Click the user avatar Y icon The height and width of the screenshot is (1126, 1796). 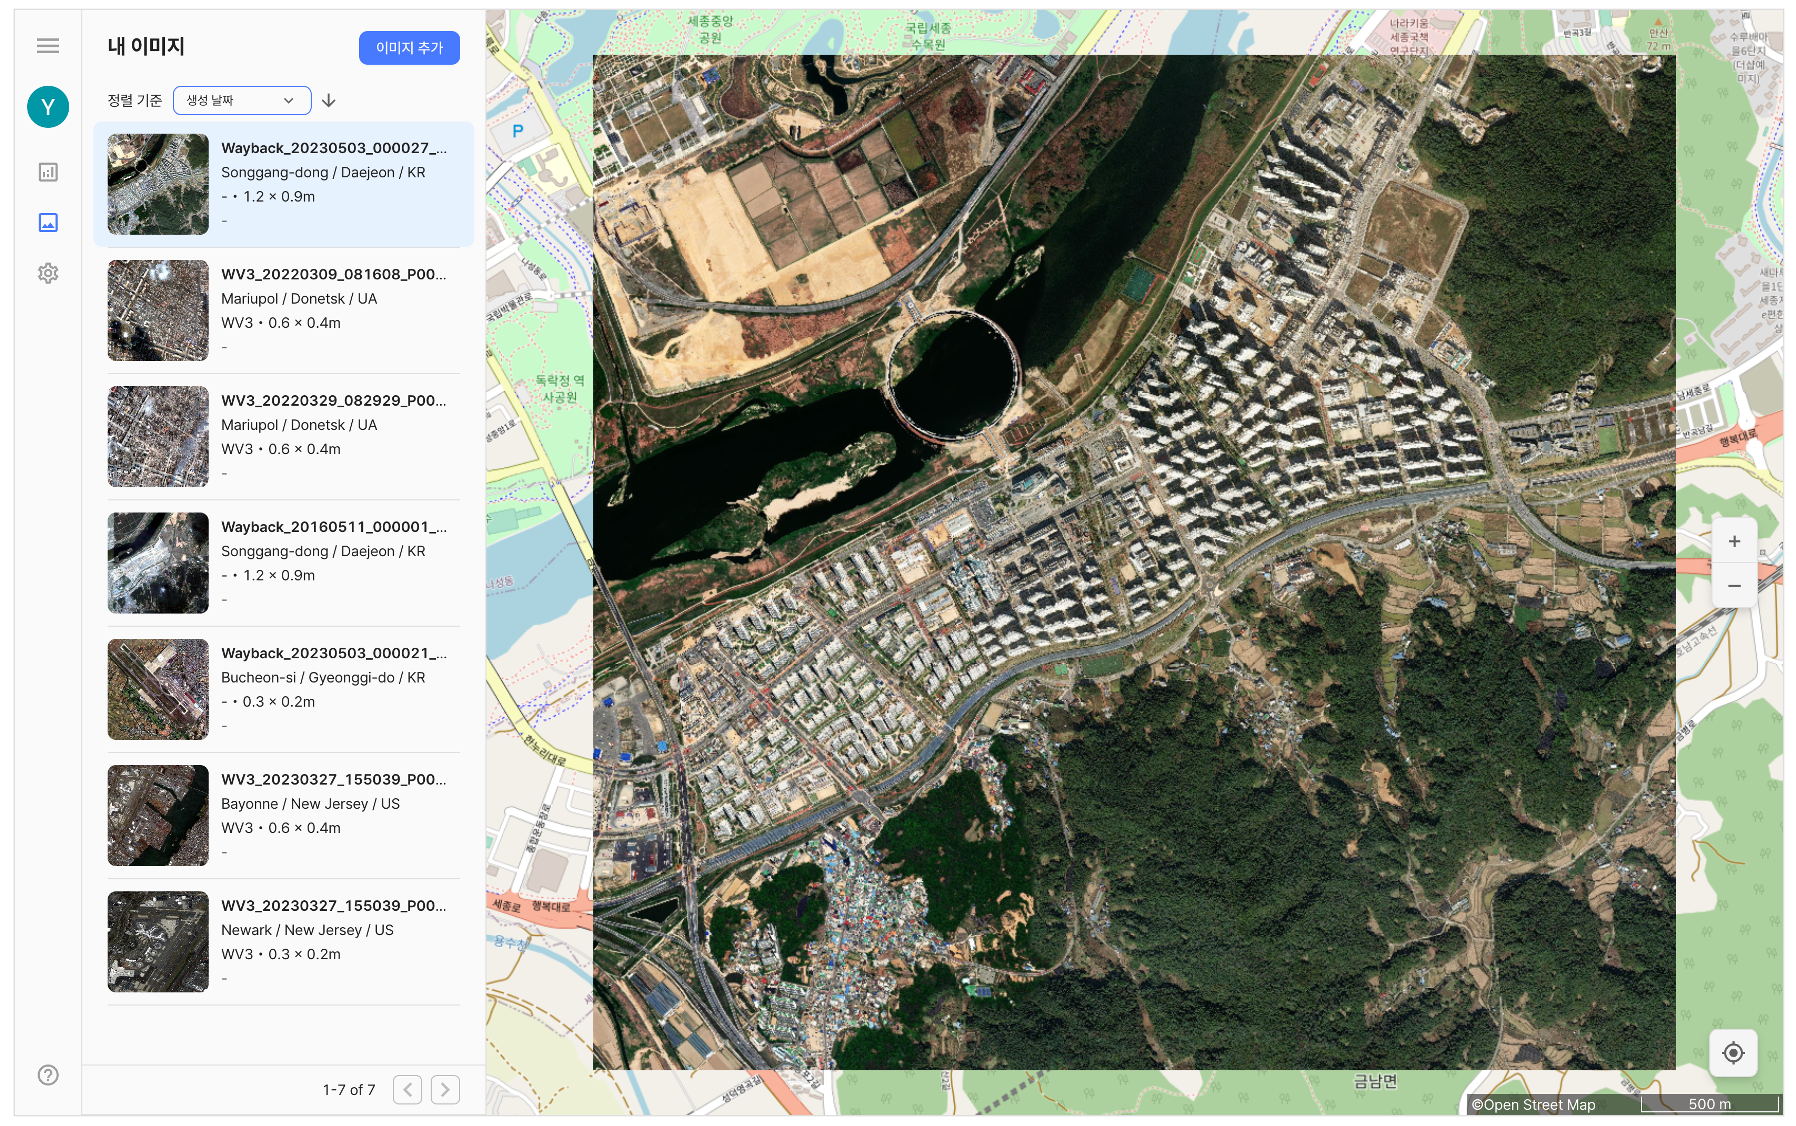click(x=48, y=107)
